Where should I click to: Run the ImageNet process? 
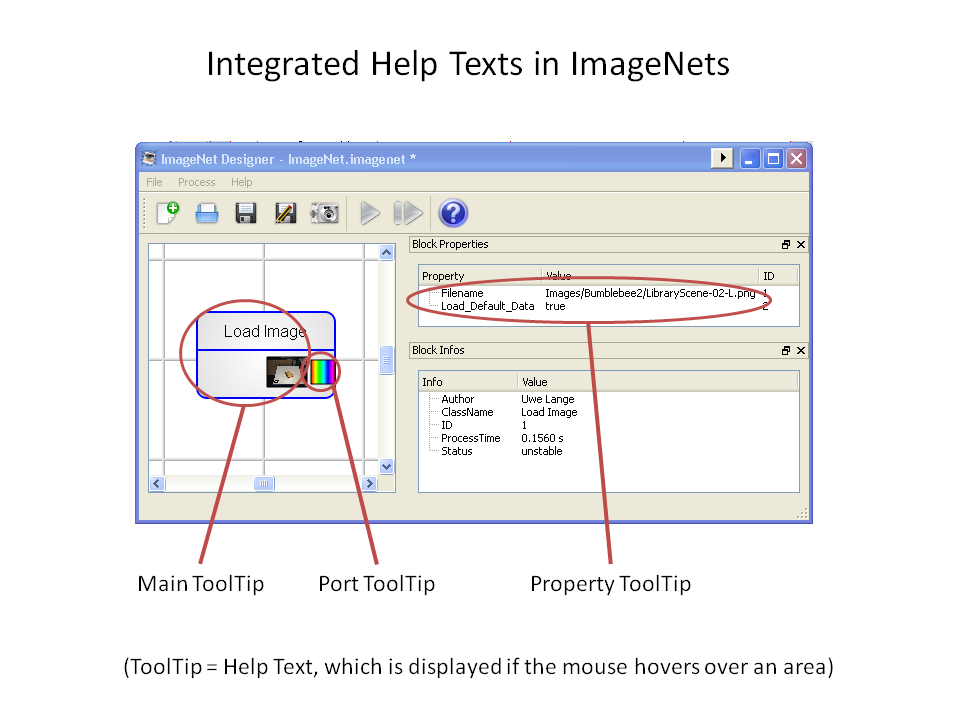click(x=369, y=212)
